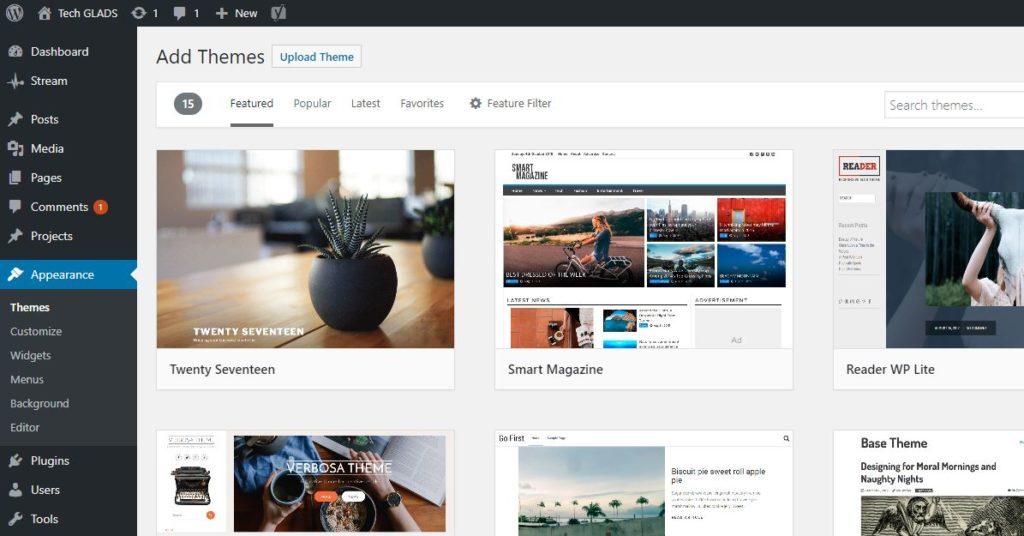Open Widgets submenu link
The image size is (1024, 536).
point(30,356)
